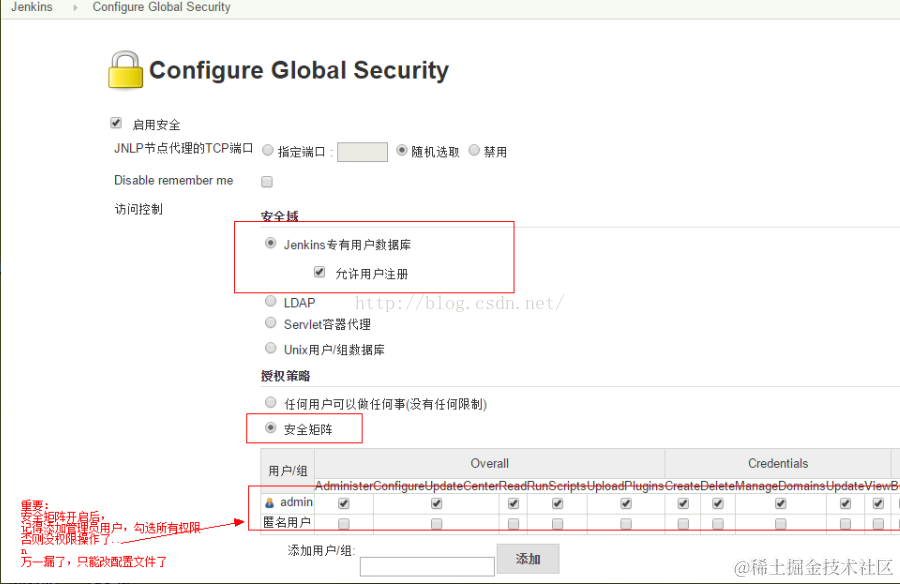Click the Administer column header

point(344,486)
